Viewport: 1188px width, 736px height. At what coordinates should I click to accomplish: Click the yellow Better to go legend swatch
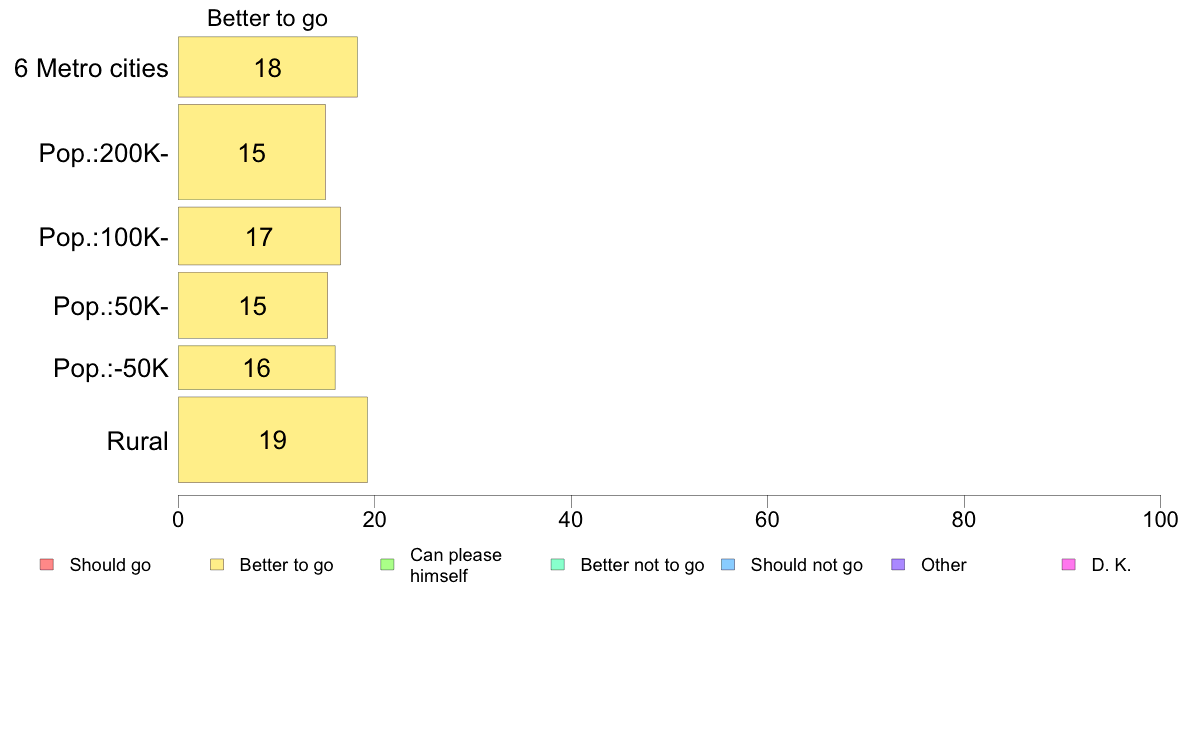[217, 565]
